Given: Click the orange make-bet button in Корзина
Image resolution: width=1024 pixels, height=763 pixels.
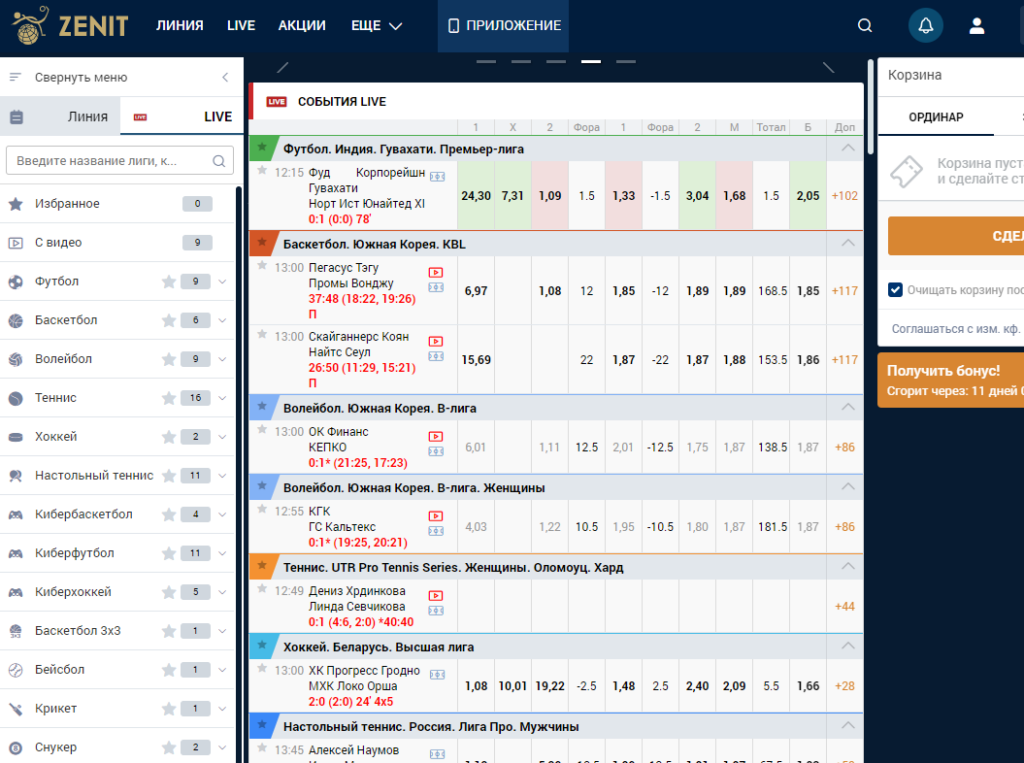Looking at the screenshot, I should (x=956, y=236).
